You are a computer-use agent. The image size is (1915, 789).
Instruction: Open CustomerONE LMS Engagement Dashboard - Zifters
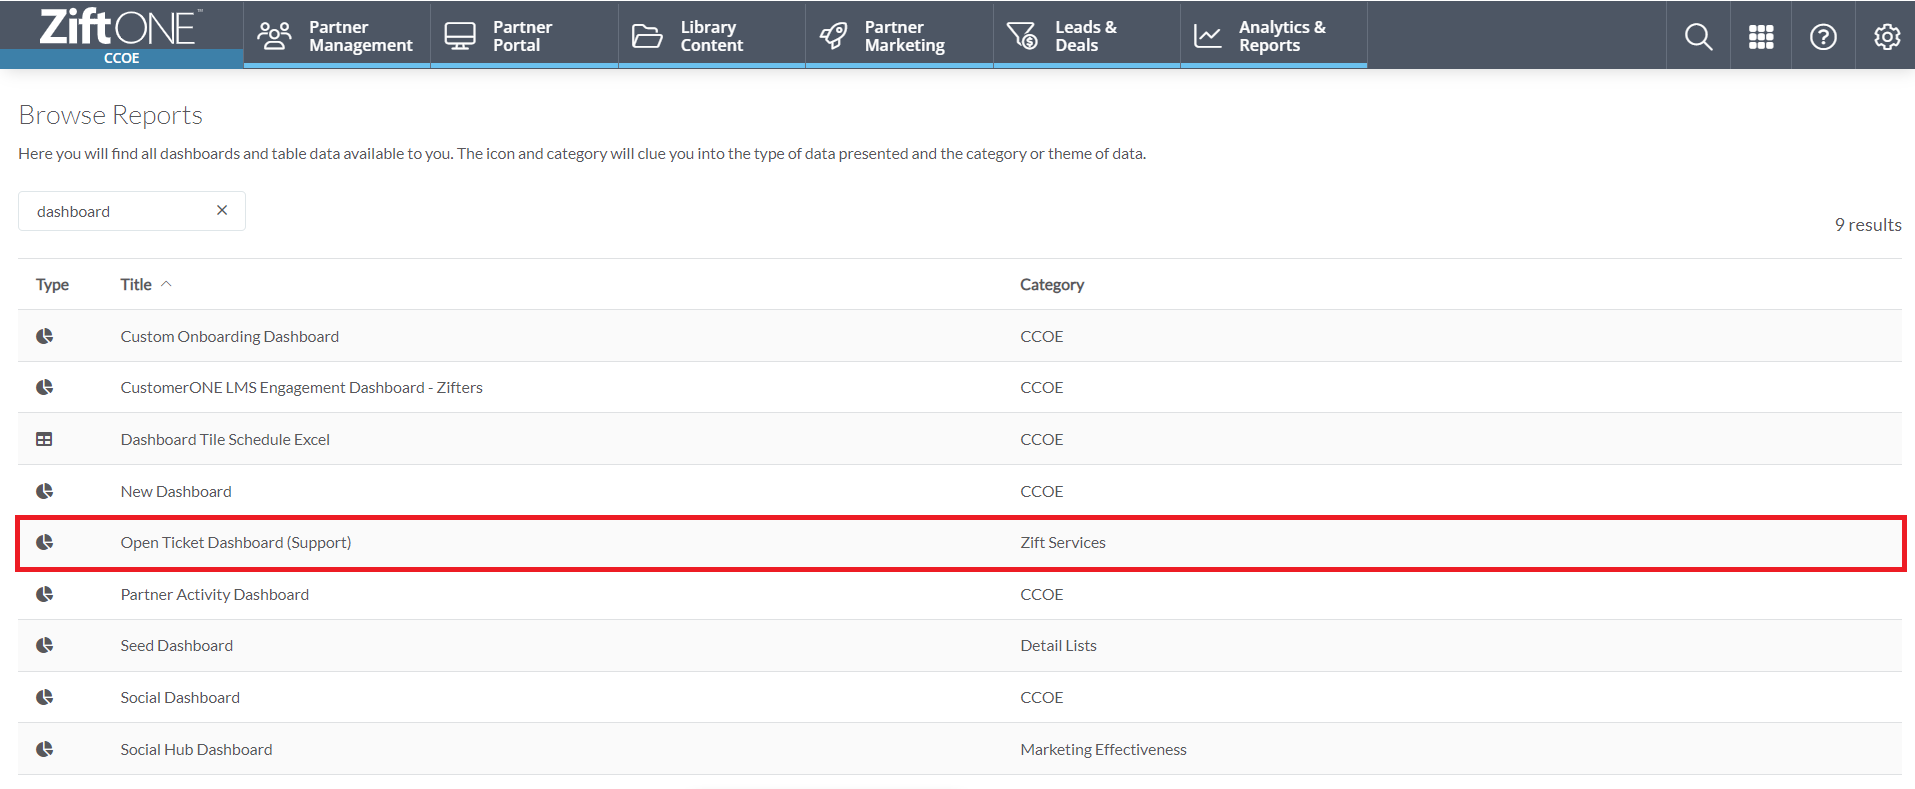point(301,387)
